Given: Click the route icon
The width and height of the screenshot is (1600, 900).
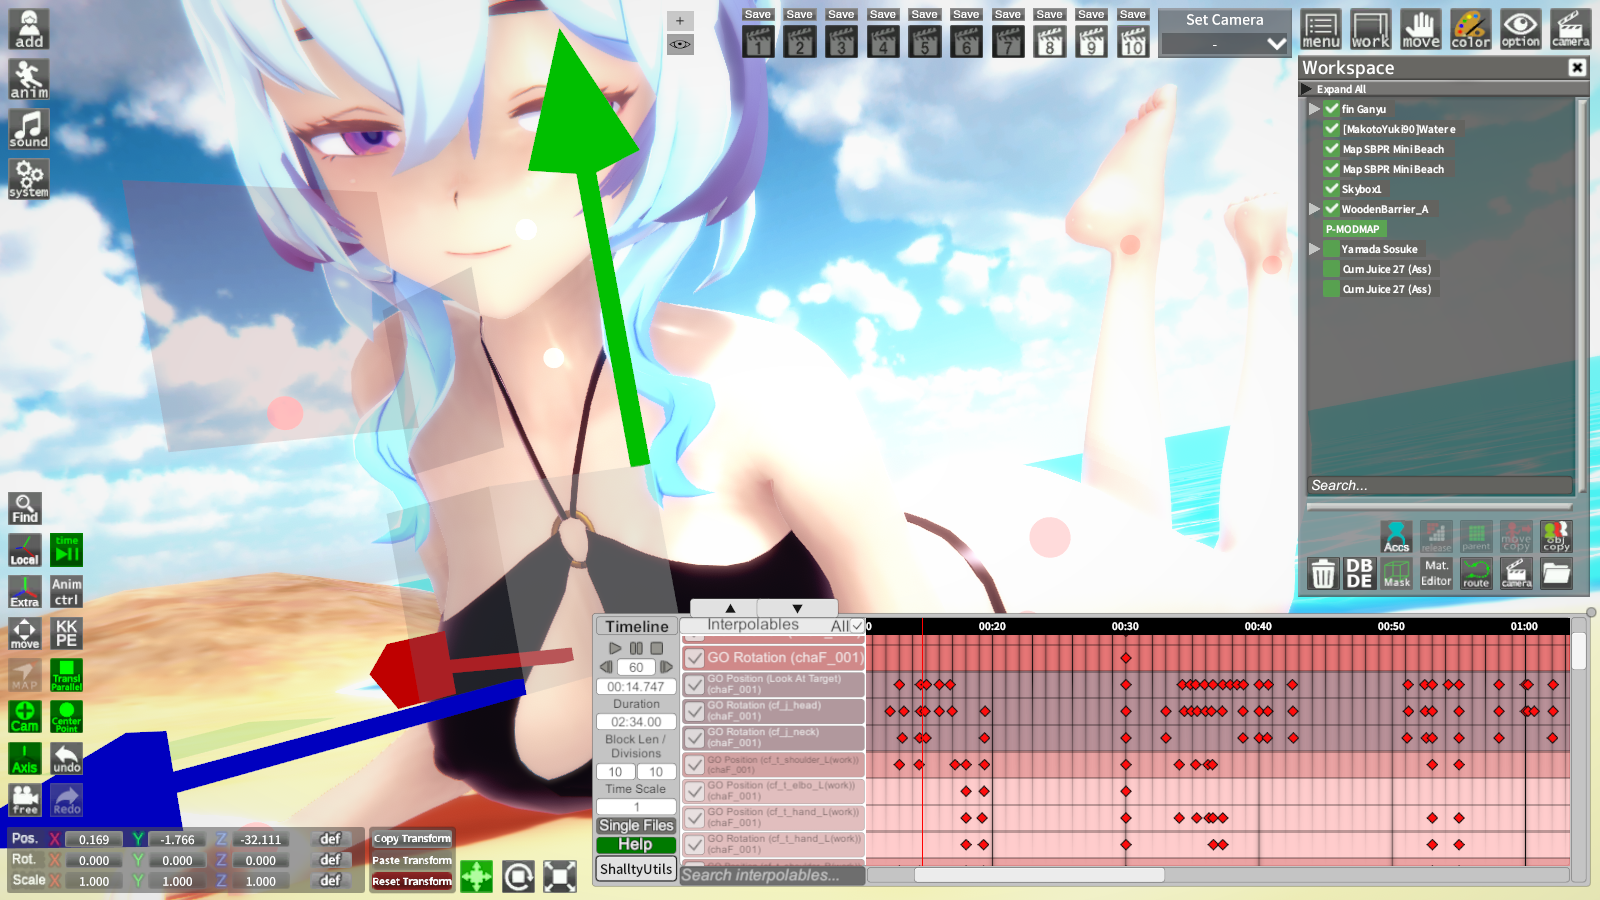Looking at the screenshot, I should pyautogui.click(x=1476, y=574).
